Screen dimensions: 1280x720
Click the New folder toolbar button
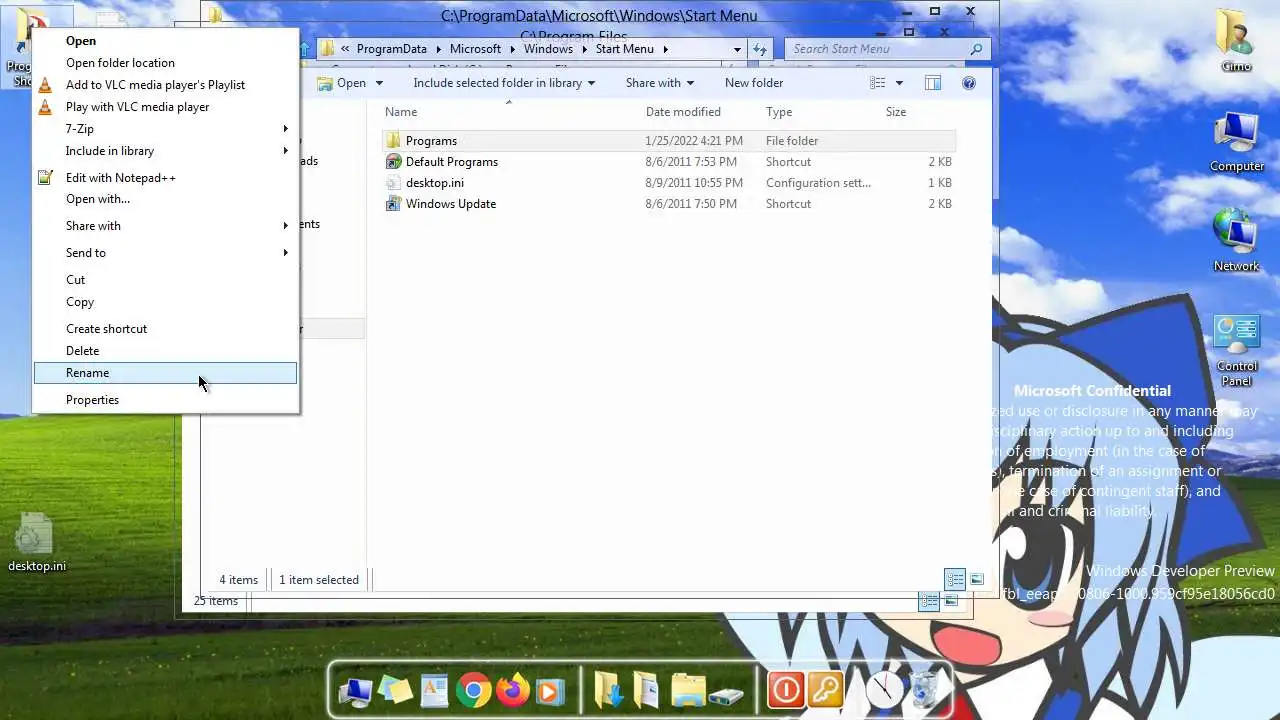pyautogui.click(x=754, y=83)
